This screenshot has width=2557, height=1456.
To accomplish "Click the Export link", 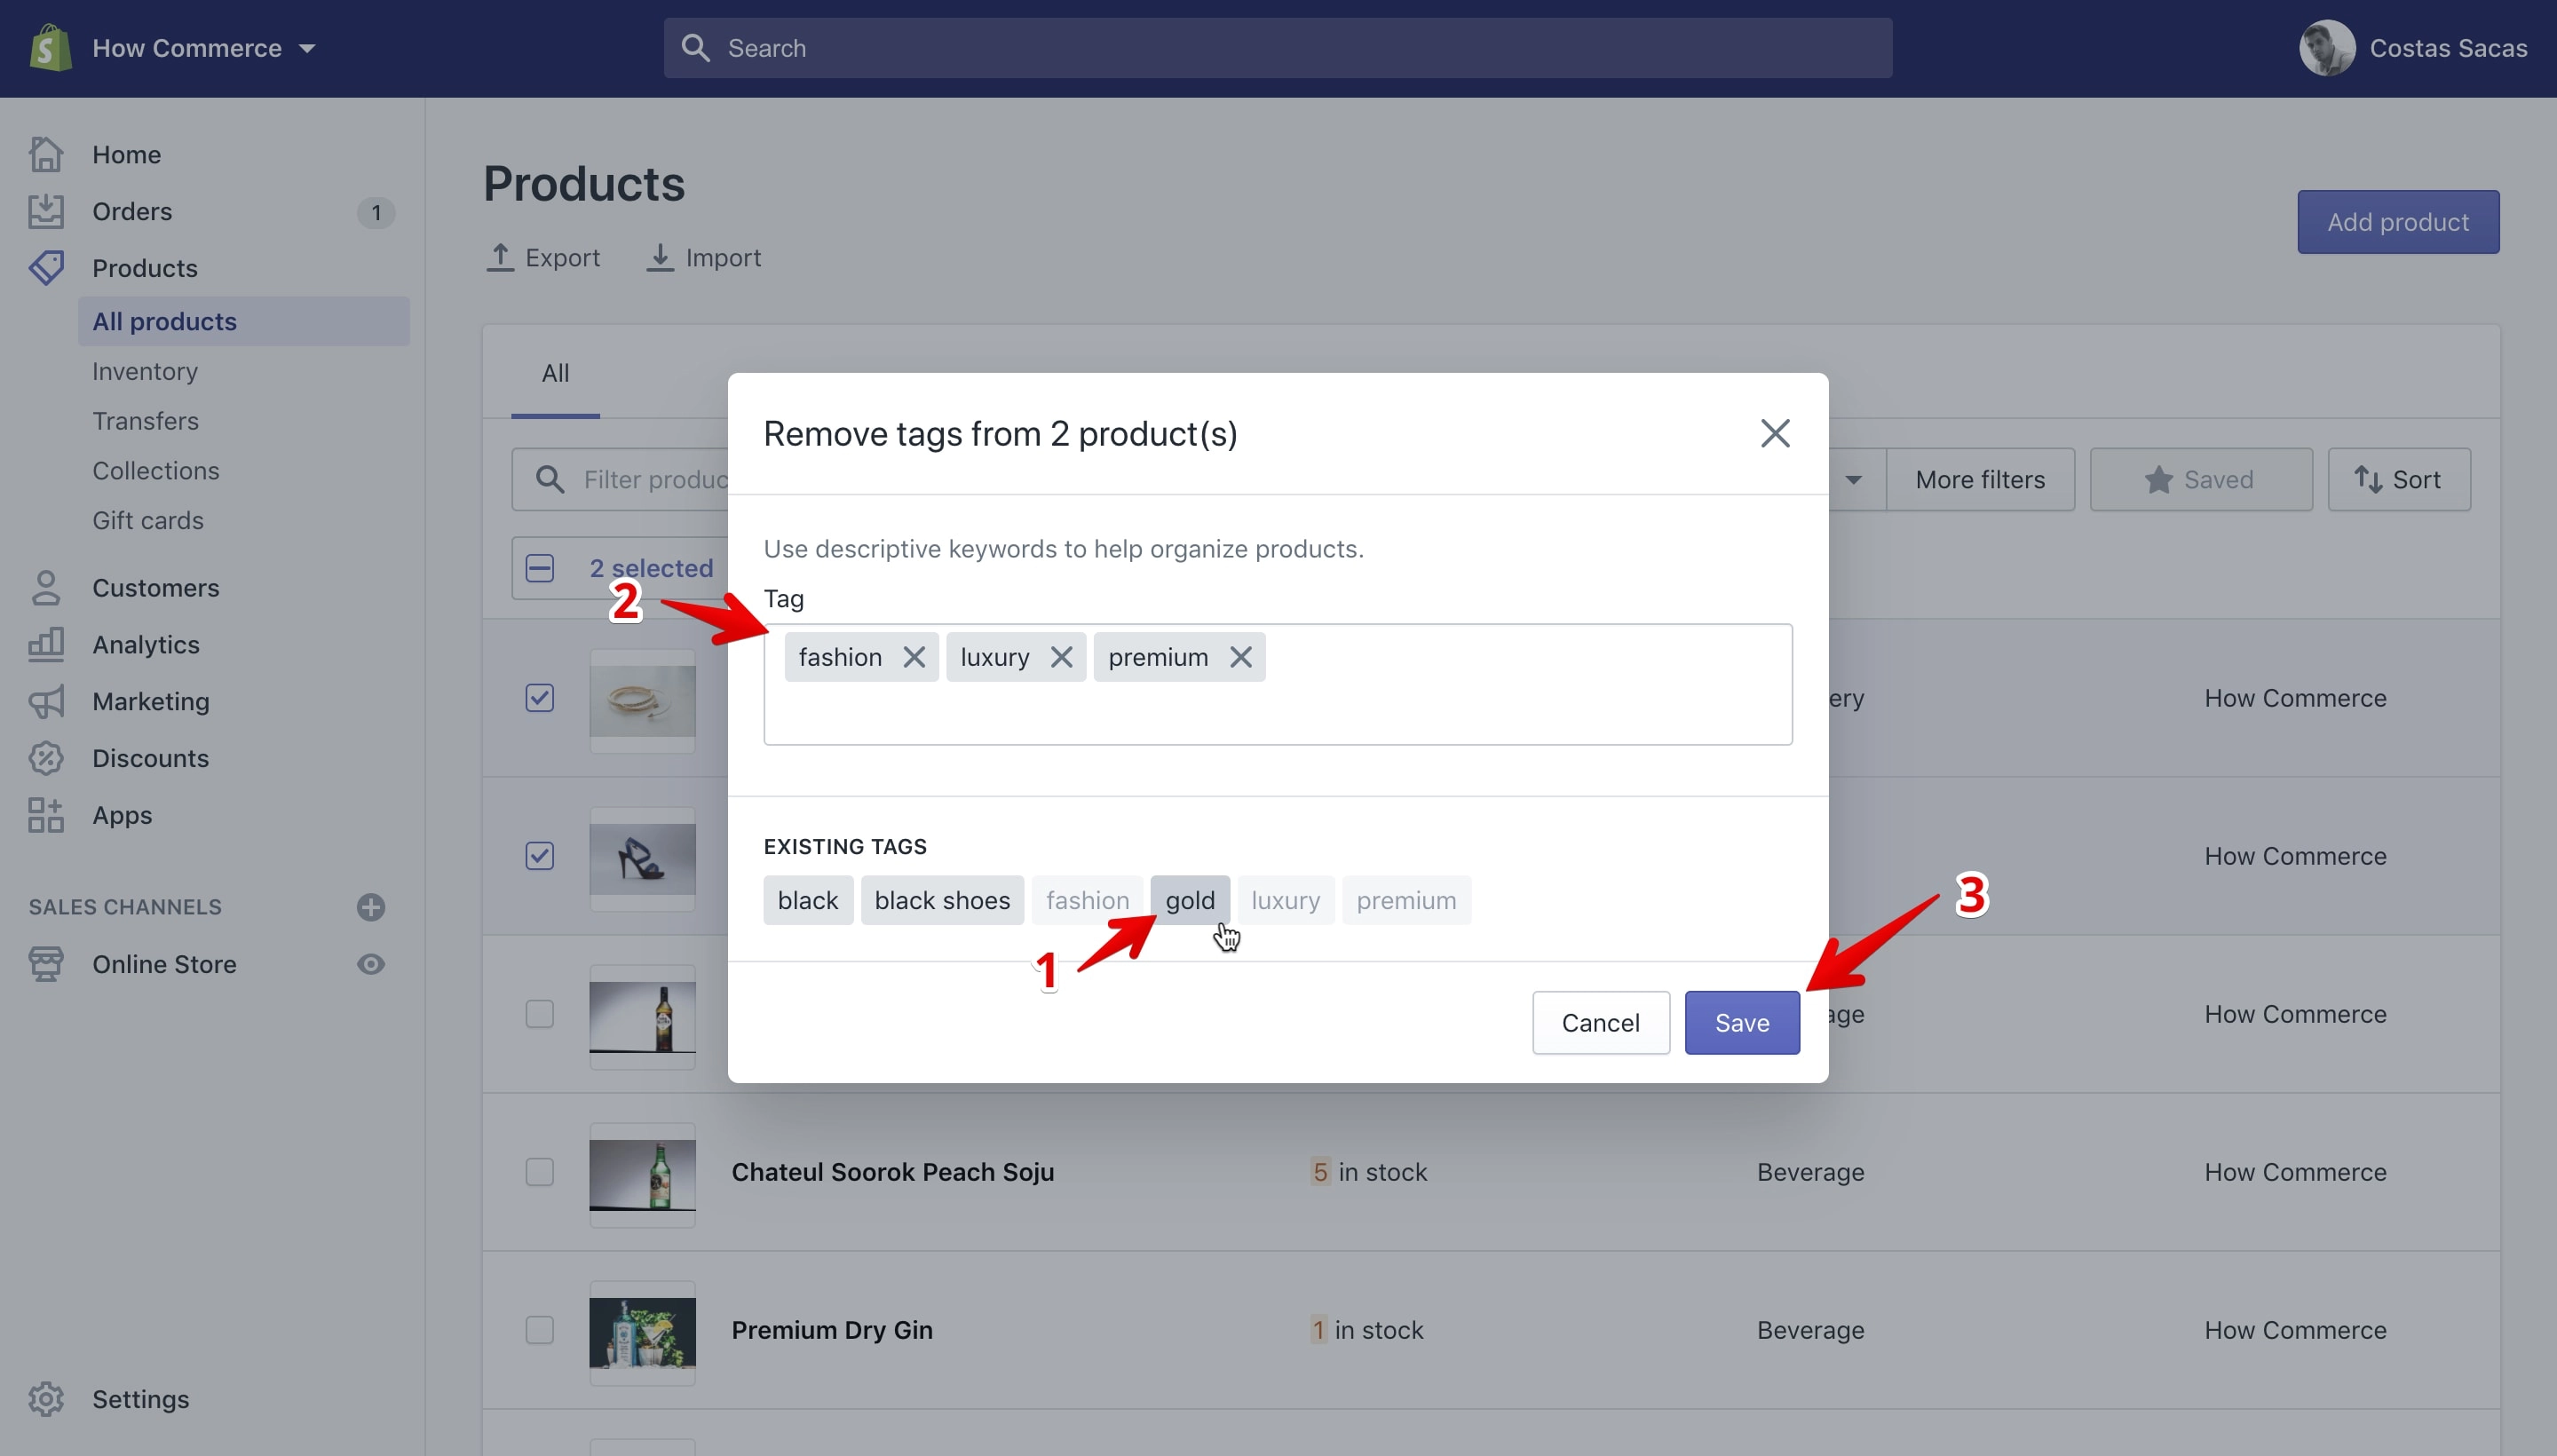I will tap(543, 258).
